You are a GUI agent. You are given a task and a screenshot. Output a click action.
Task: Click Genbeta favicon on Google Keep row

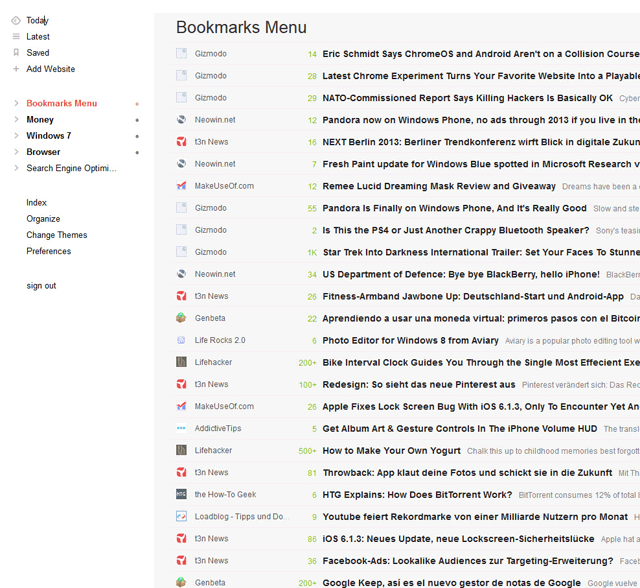pos(181,582)
